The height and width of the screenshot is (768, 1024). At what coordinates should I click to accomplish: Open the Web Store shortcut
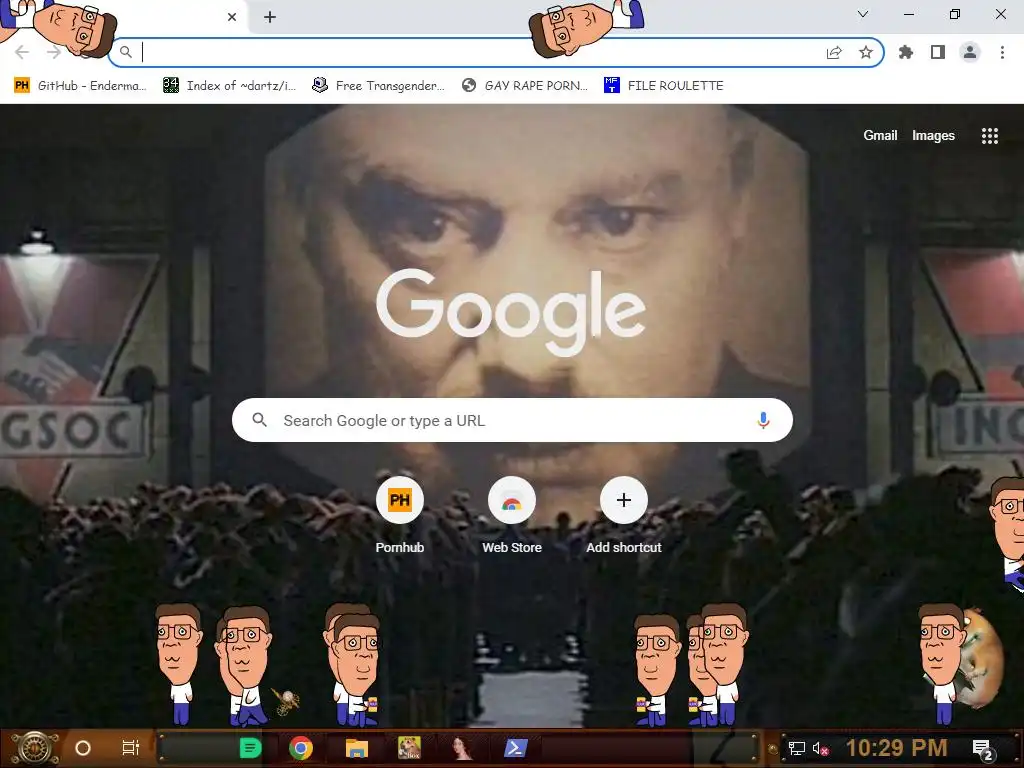click(x=512, y=516)
